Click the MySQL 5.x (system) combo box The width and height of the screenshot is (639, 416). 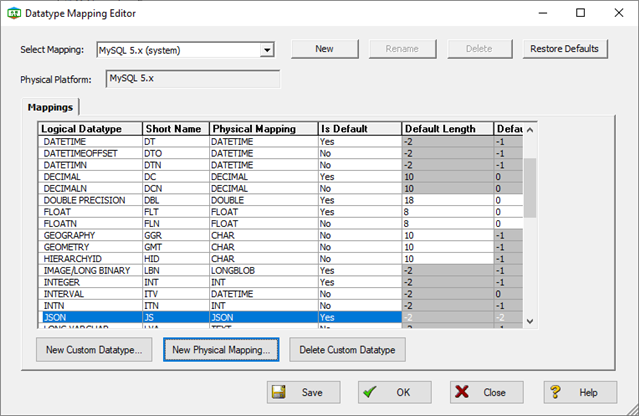(185, 50)
